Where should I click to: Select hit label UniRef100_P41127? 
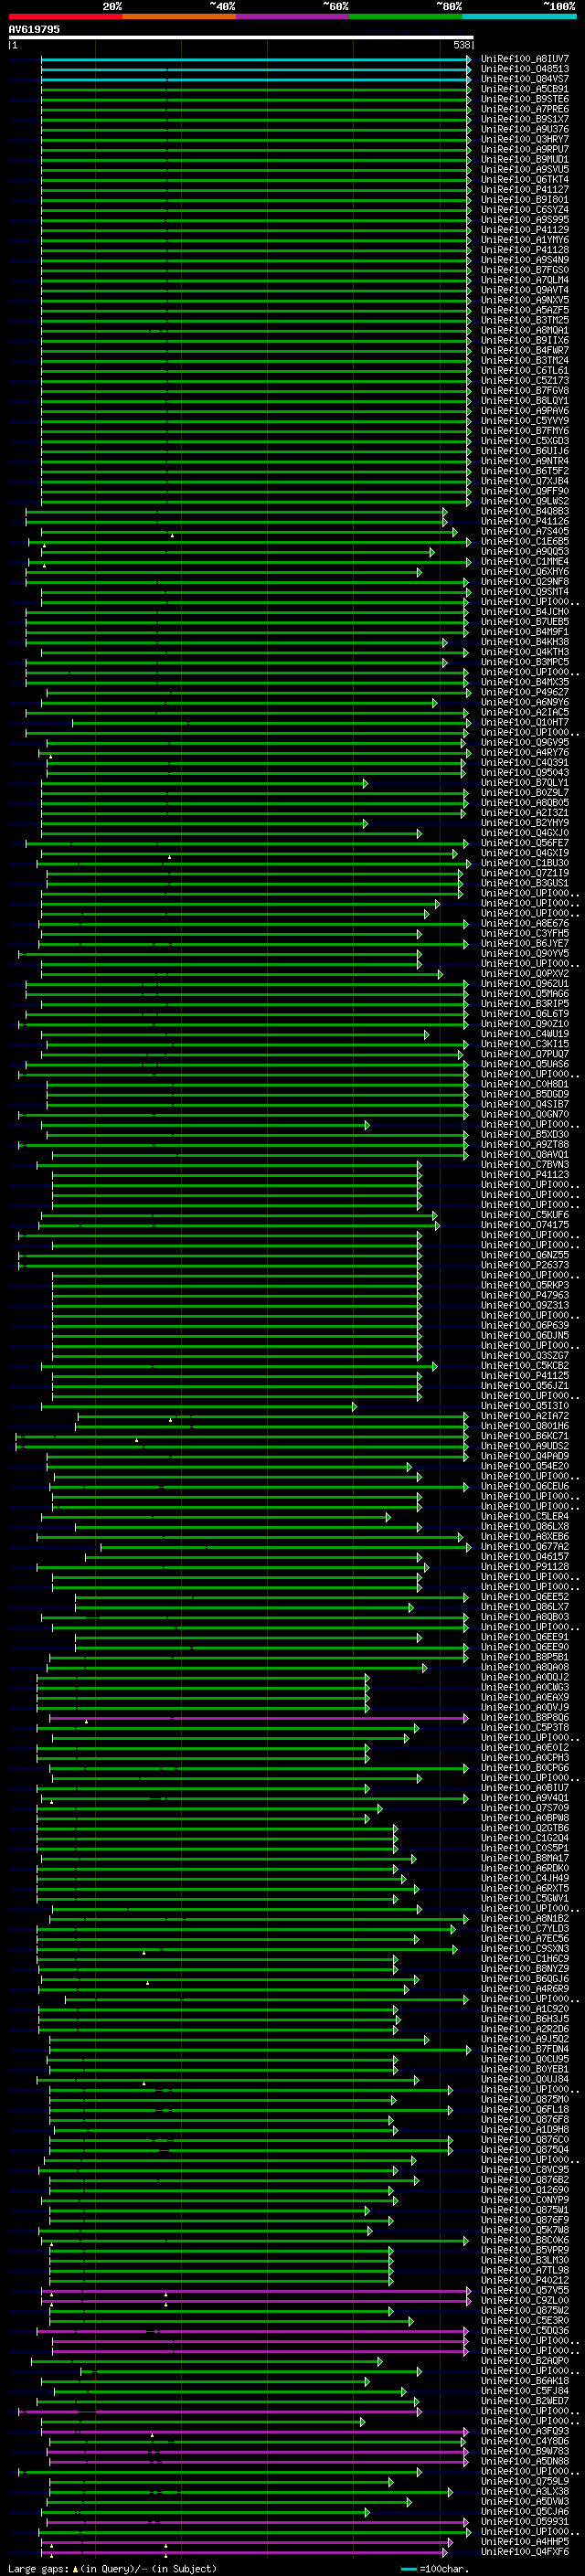525,189
